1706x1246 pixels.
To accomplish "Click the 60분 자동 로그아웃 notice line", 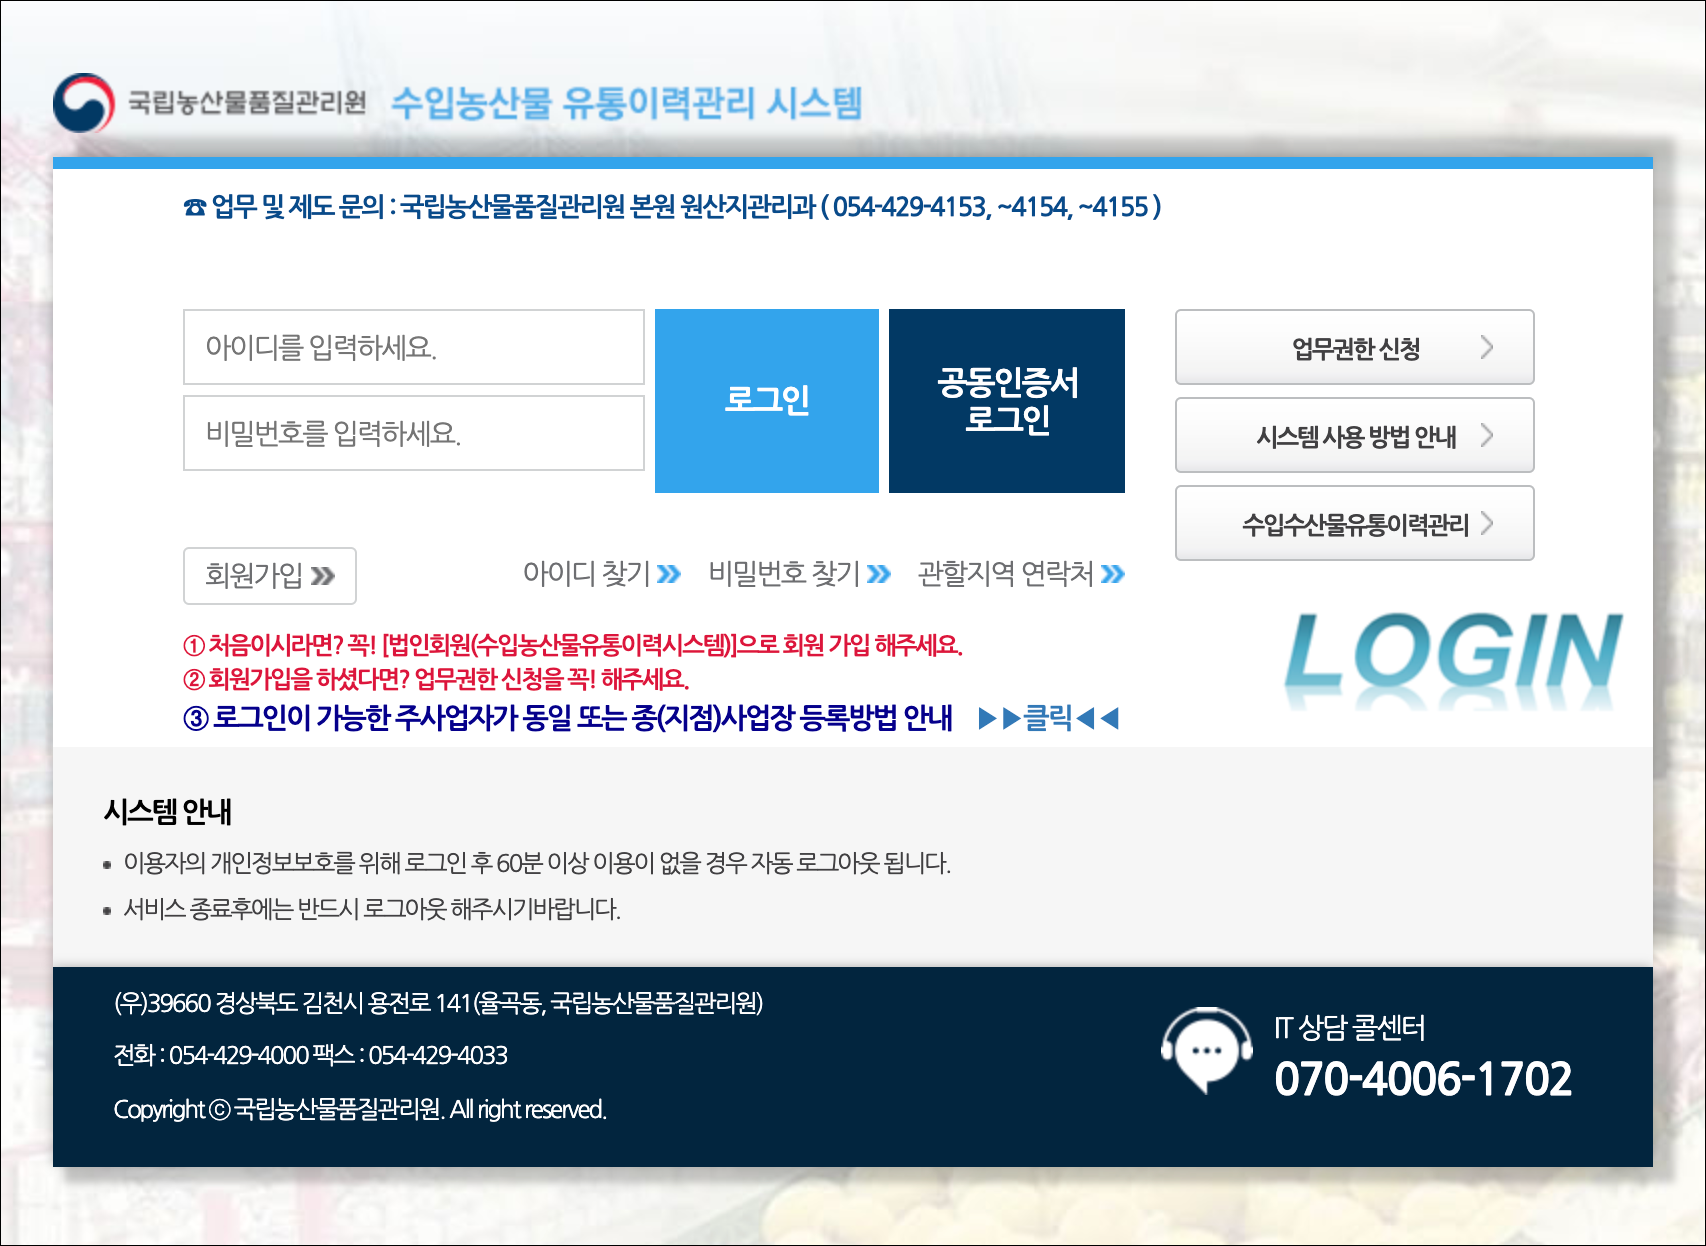I will 537,863.
